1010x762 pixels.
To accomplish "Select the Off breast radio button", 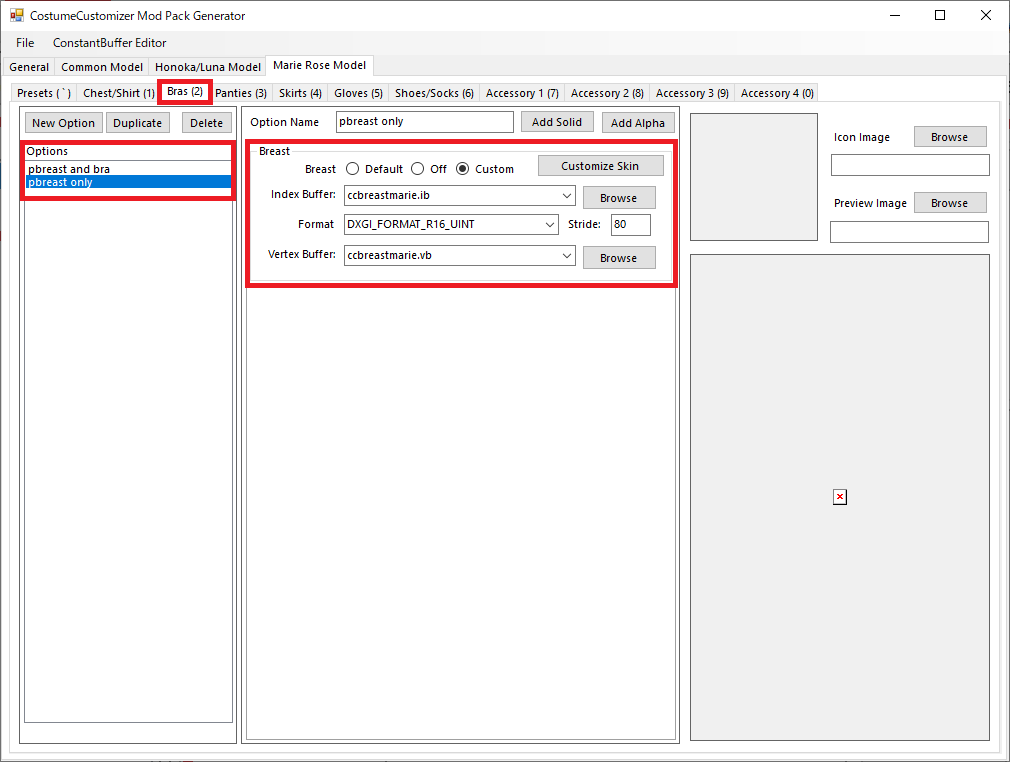I will click(x=417, y=169).
